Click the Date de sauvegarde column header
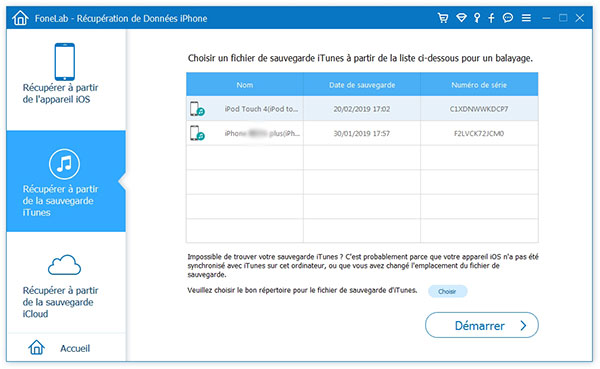The height and width of the screenshot is (369, 600). click(x=362, y=85)
